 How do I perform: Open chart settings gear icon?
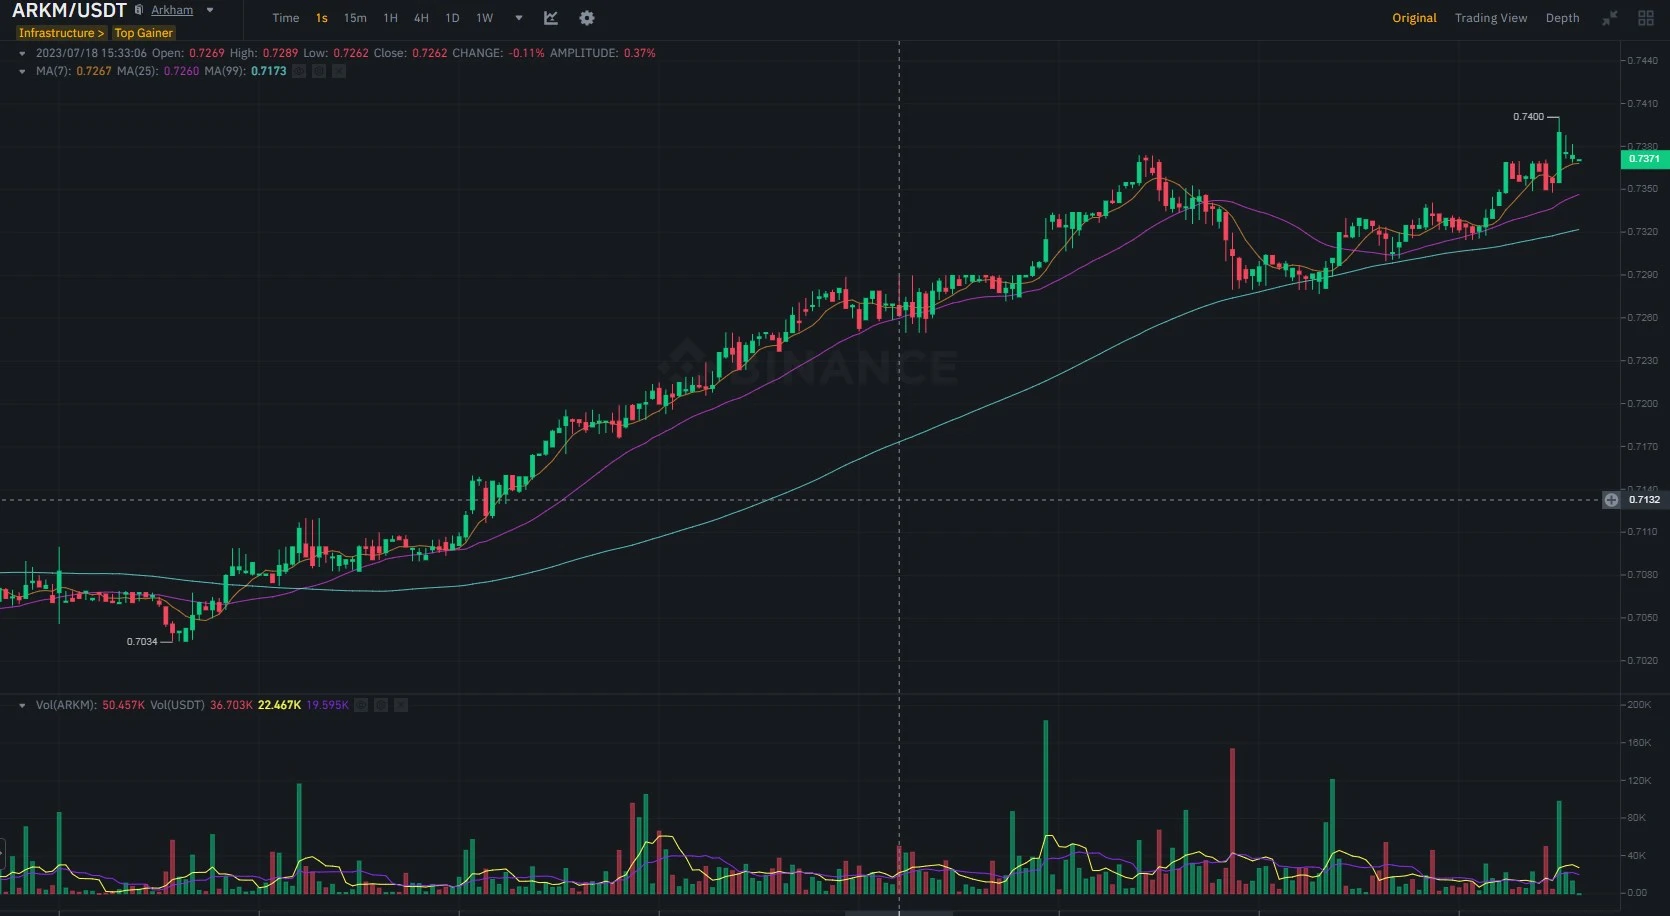click(587, 18)
